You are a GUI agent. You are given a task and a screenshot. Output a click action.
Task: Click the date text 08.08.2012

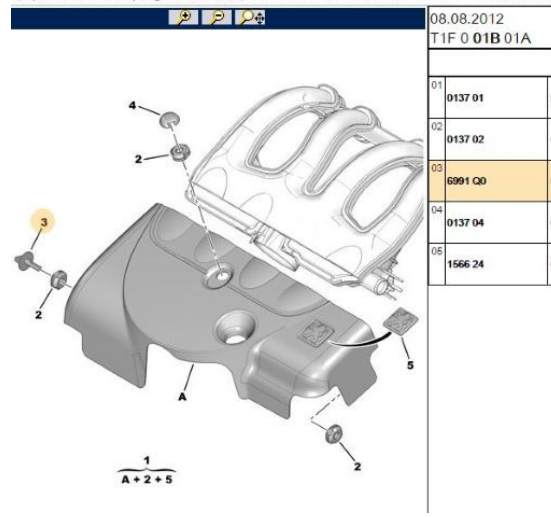(x=467, y=19)
